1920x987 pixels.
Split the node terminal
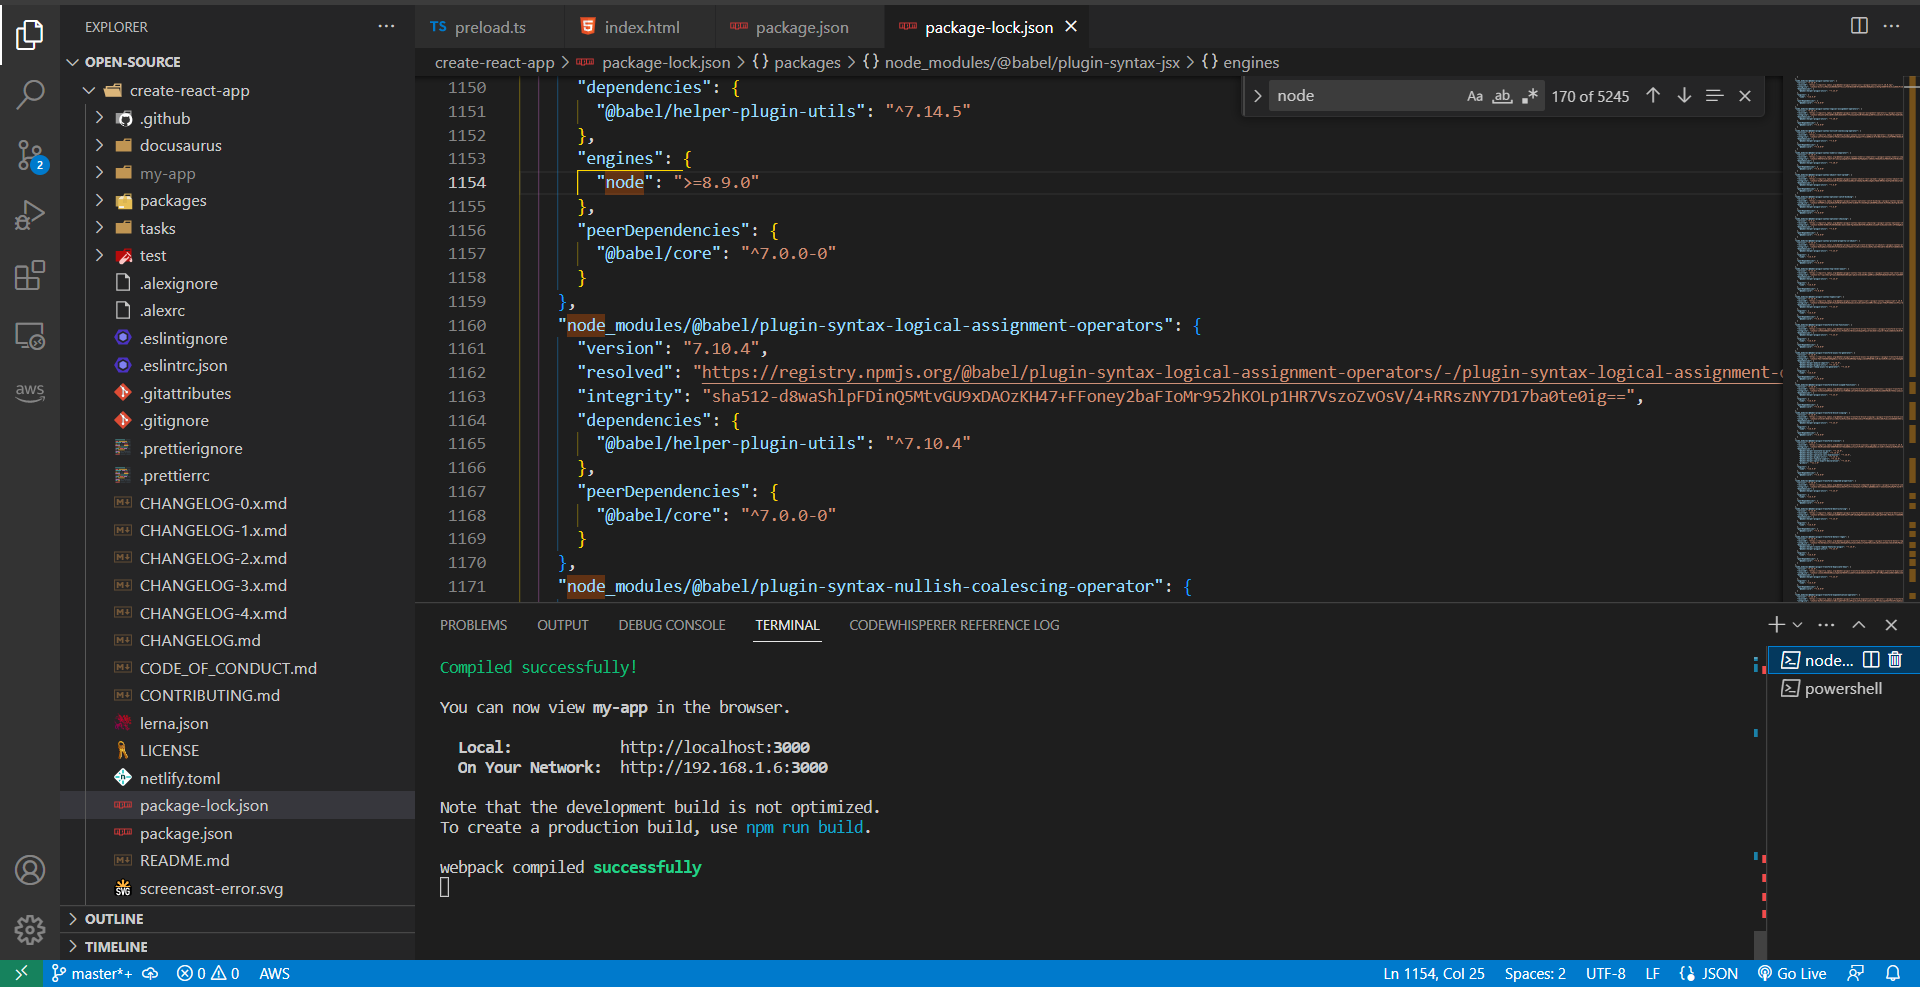[1871, 660]
